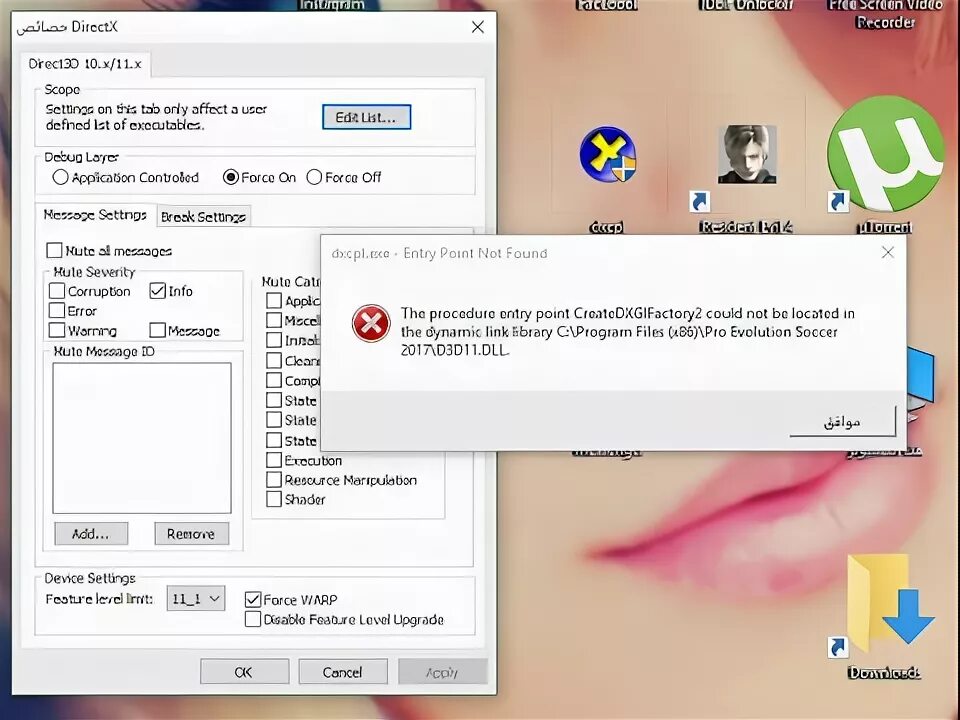Viewport: 960px width, 720px height.
Task: Switch to the Break Settings tab
Action: point(203,217)
